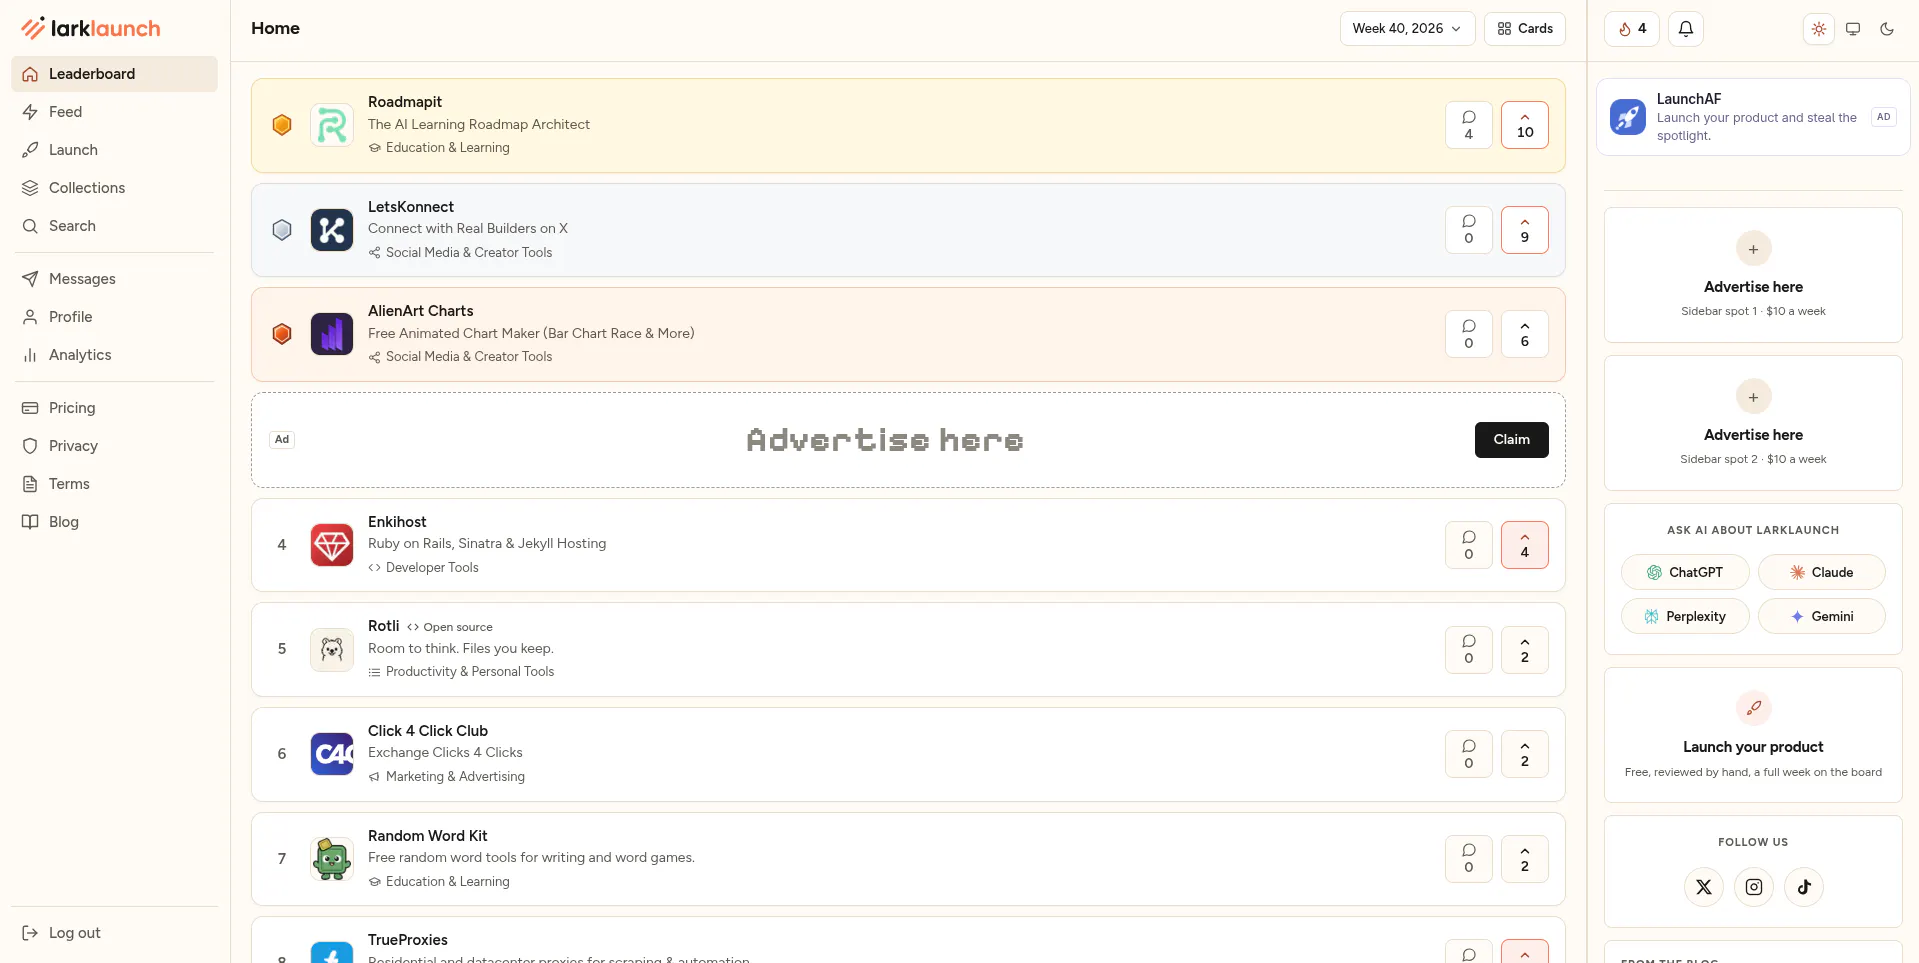The width and height of the screenshot is (1919, 963).
Task: Click the LetsKonnect product logo
Action: [x=332, y=230]
